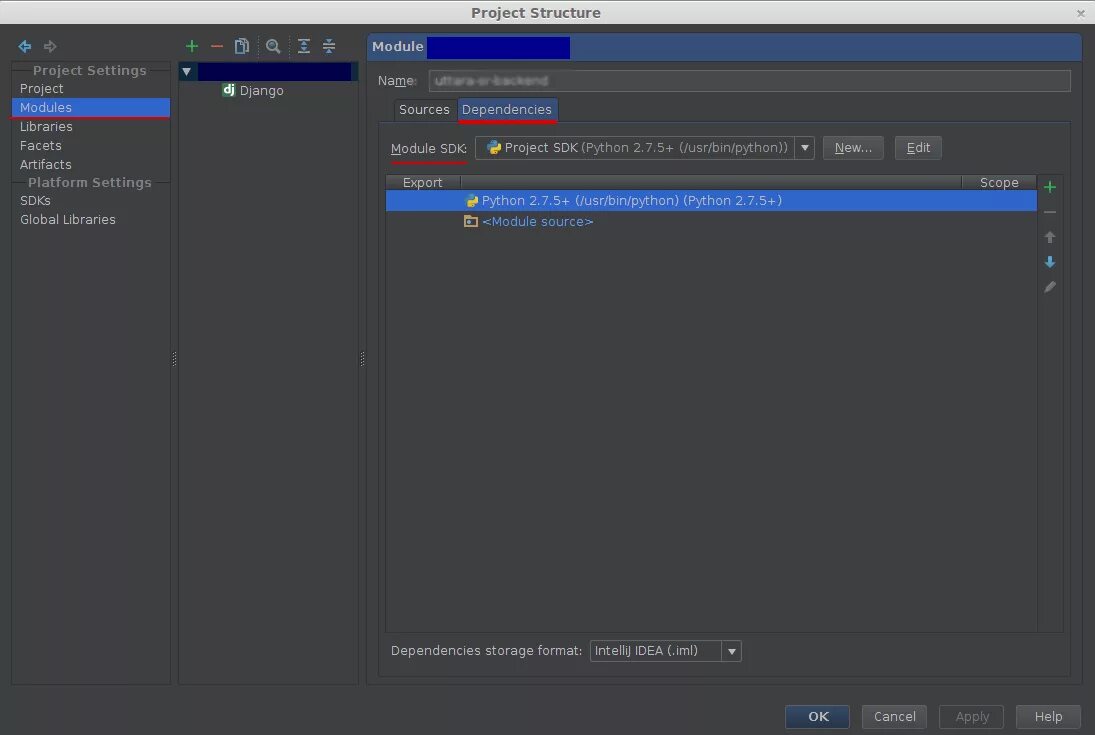Screen dimensions: 1095x735
Task: Click the Django facet icon
Action: pyautogui.click(x=228, y=89)
